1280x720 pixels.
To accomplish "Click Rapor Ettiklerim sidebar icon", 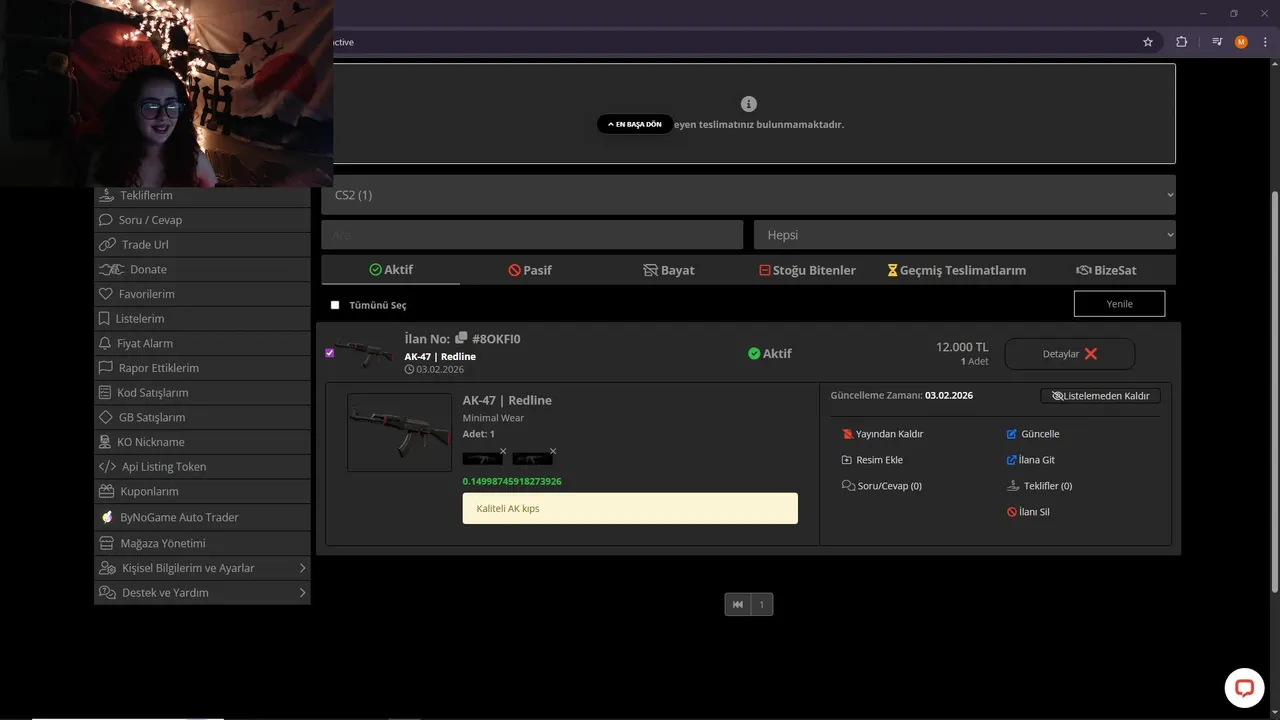I will tap(106, 368).
